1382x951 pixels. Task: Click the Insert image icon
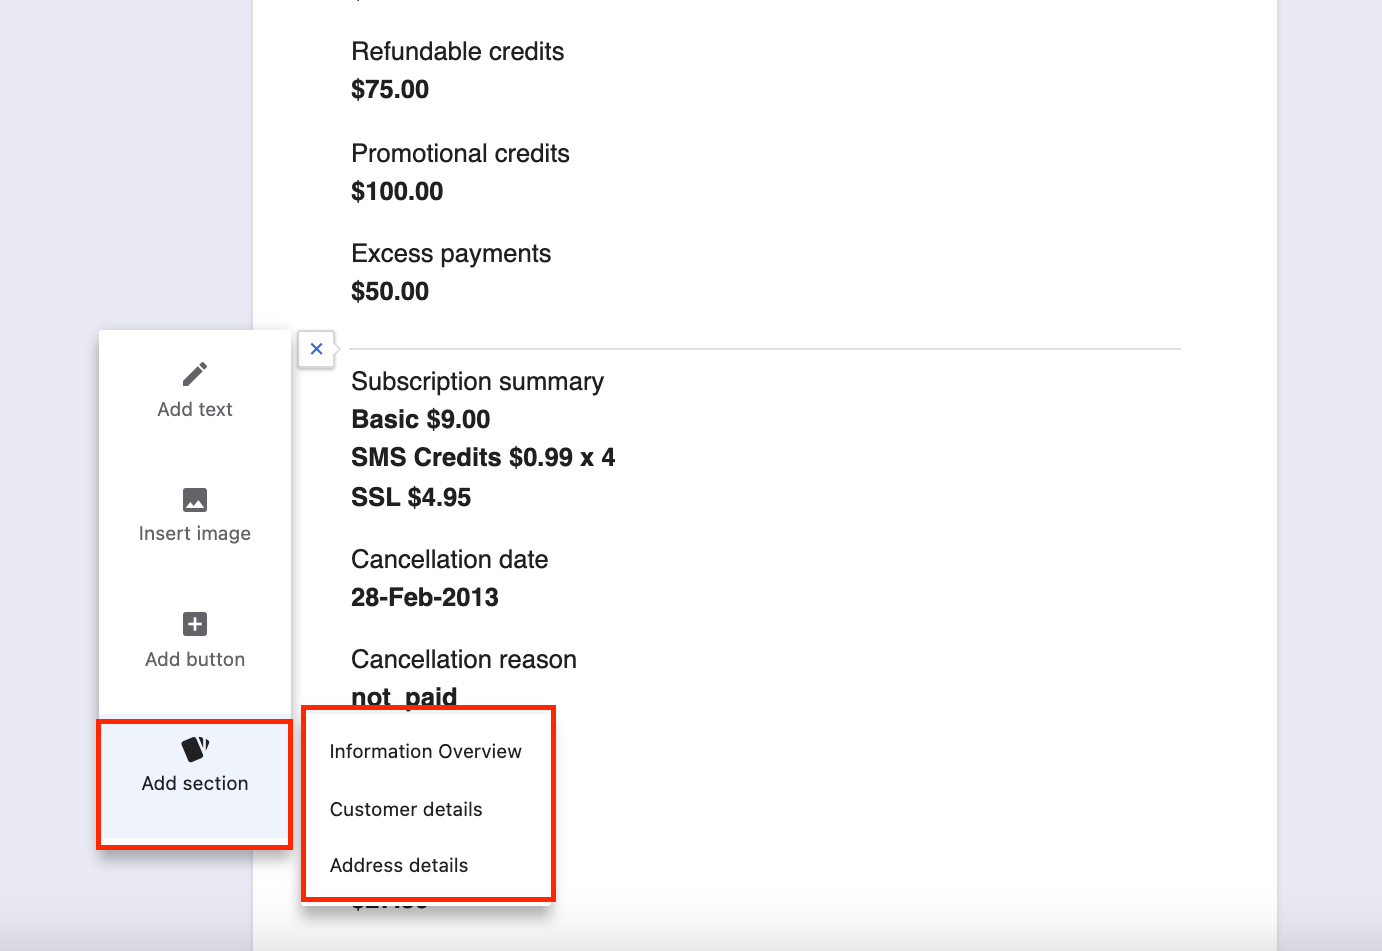(x=195, y=499)
